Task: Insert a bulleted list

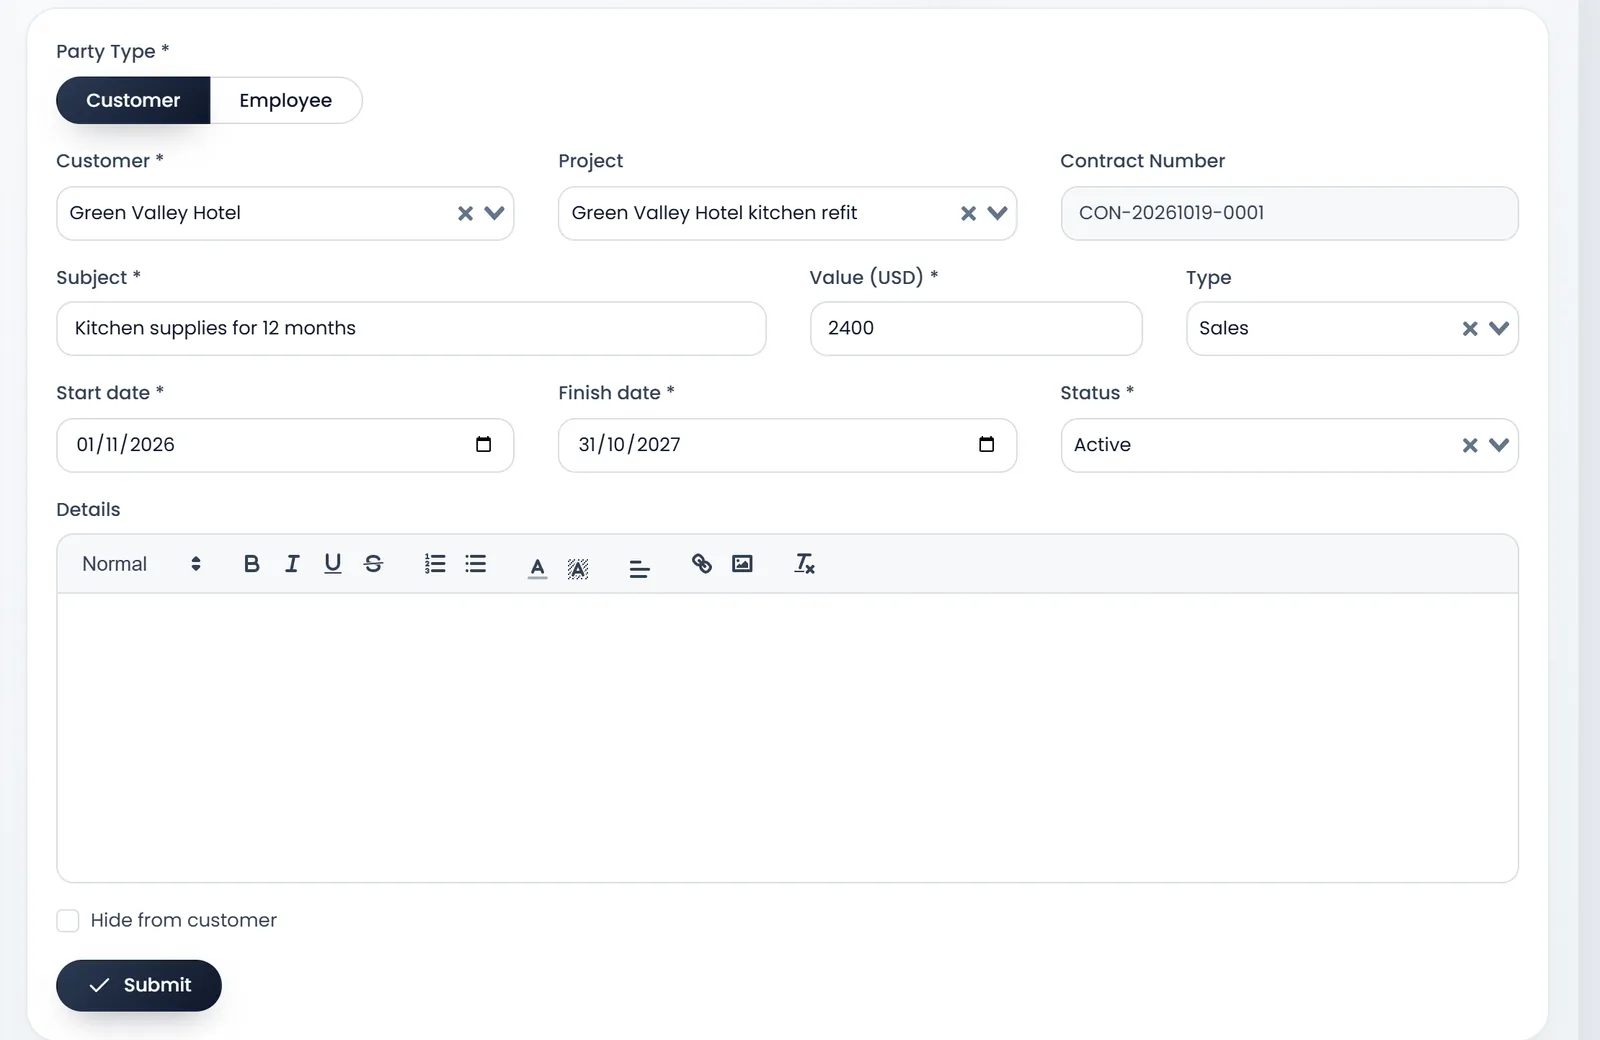Action: pos(476,564)
